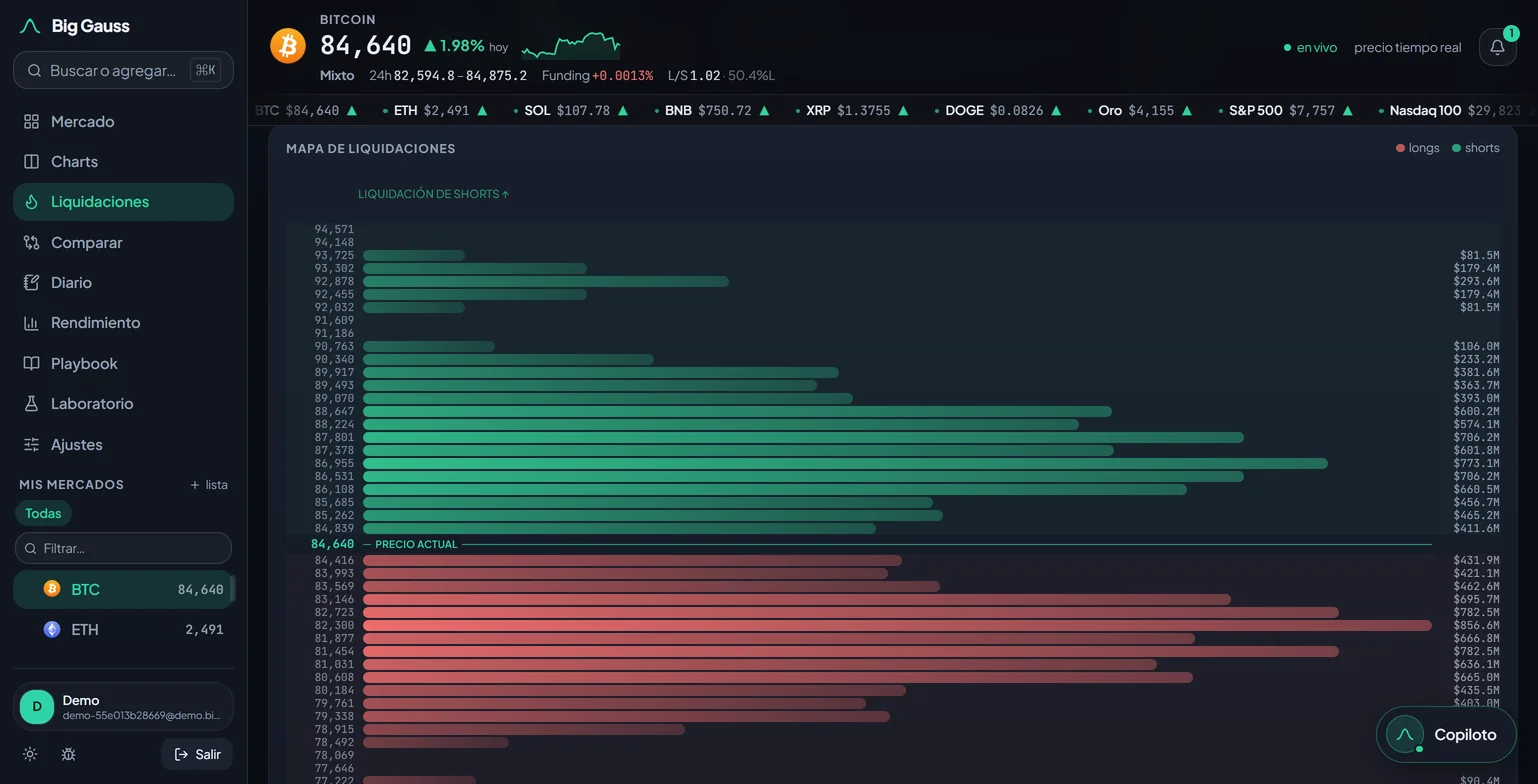
Task: Click the Bitcoin price sparkline chart
Action: coord(571,45)
